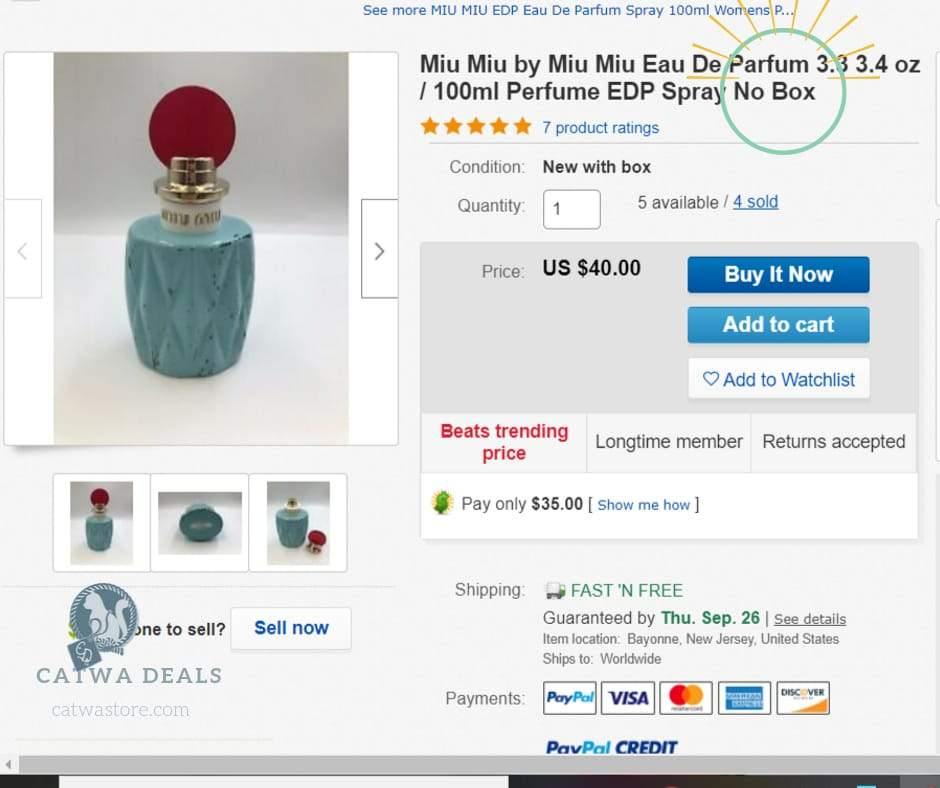940x788 pixels.
Task: Click the Add to cart button
Action: pyautogui.click(x=778, y=324)
